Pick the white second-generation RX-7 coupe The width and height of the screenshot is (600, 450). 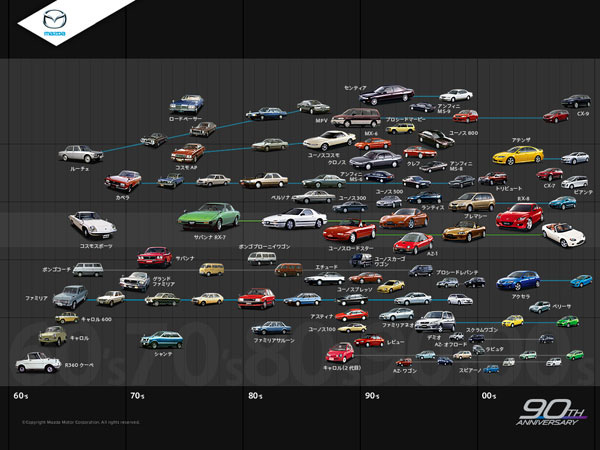(294, 218)
